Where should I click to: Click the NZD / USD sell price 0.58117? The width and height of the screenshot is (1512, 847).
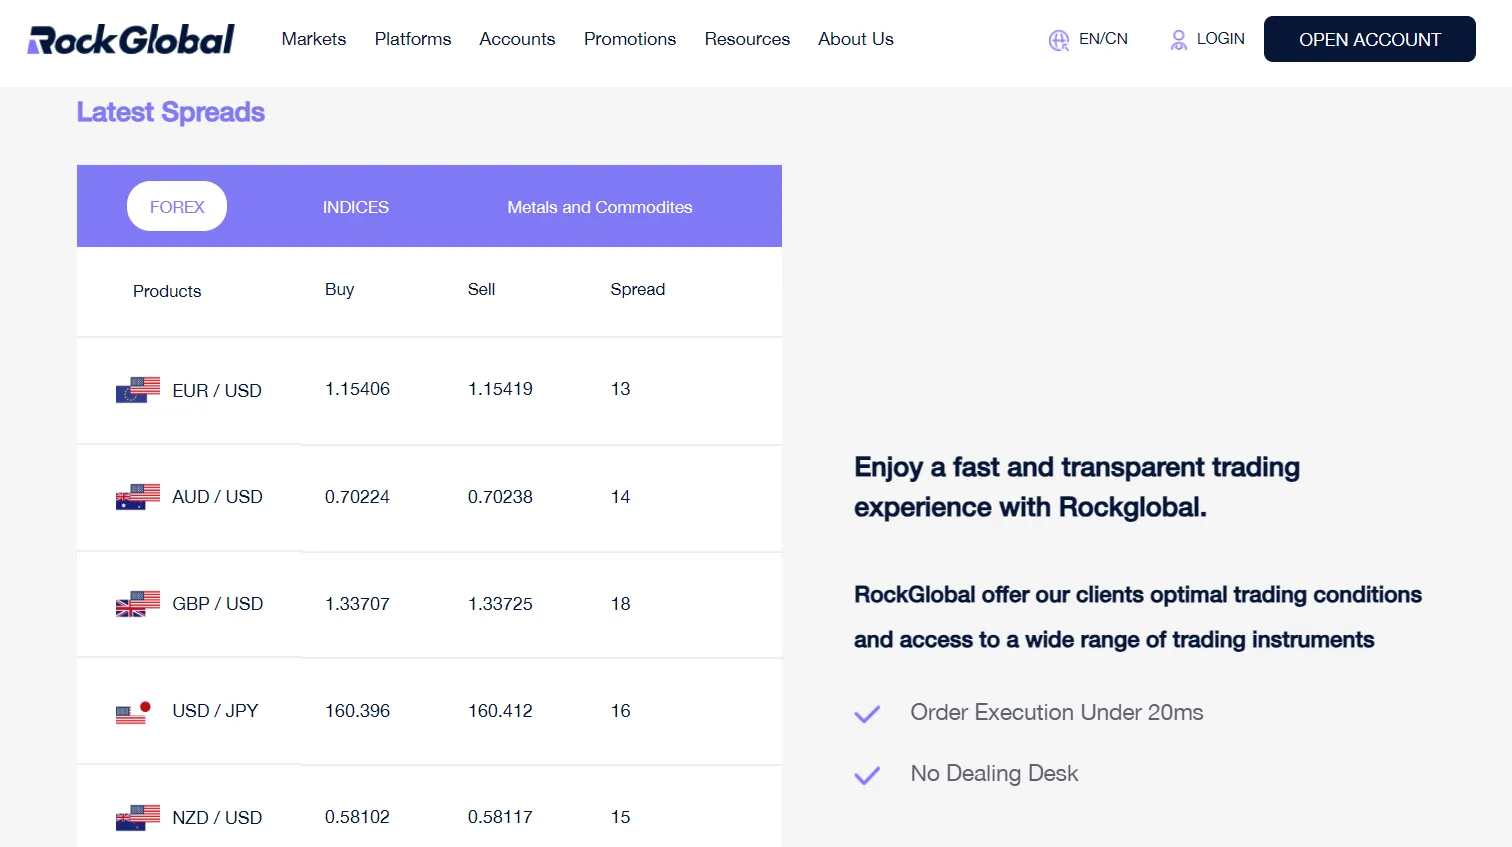(501, 817)
